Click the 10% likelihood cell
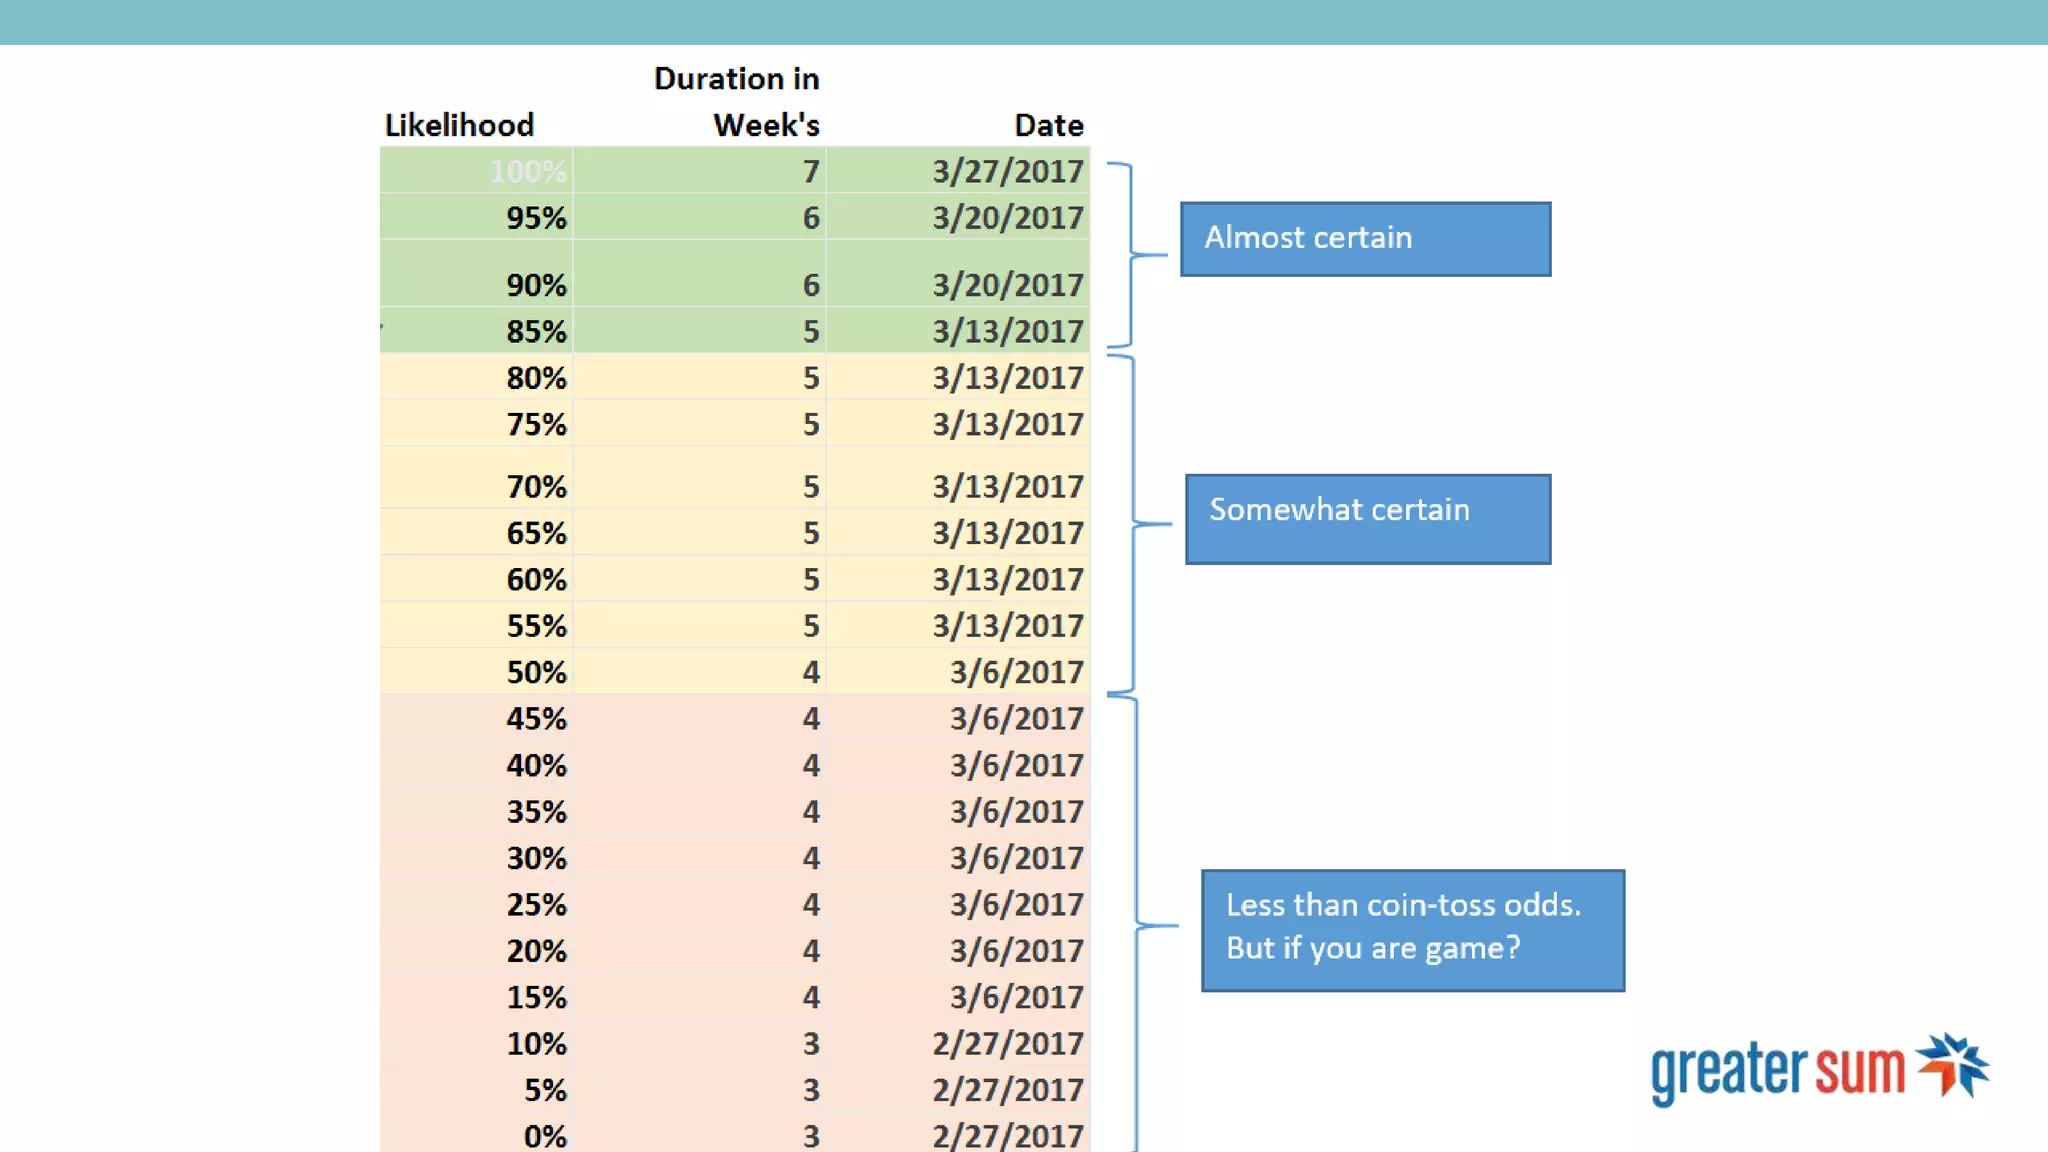 [536, 1044]
